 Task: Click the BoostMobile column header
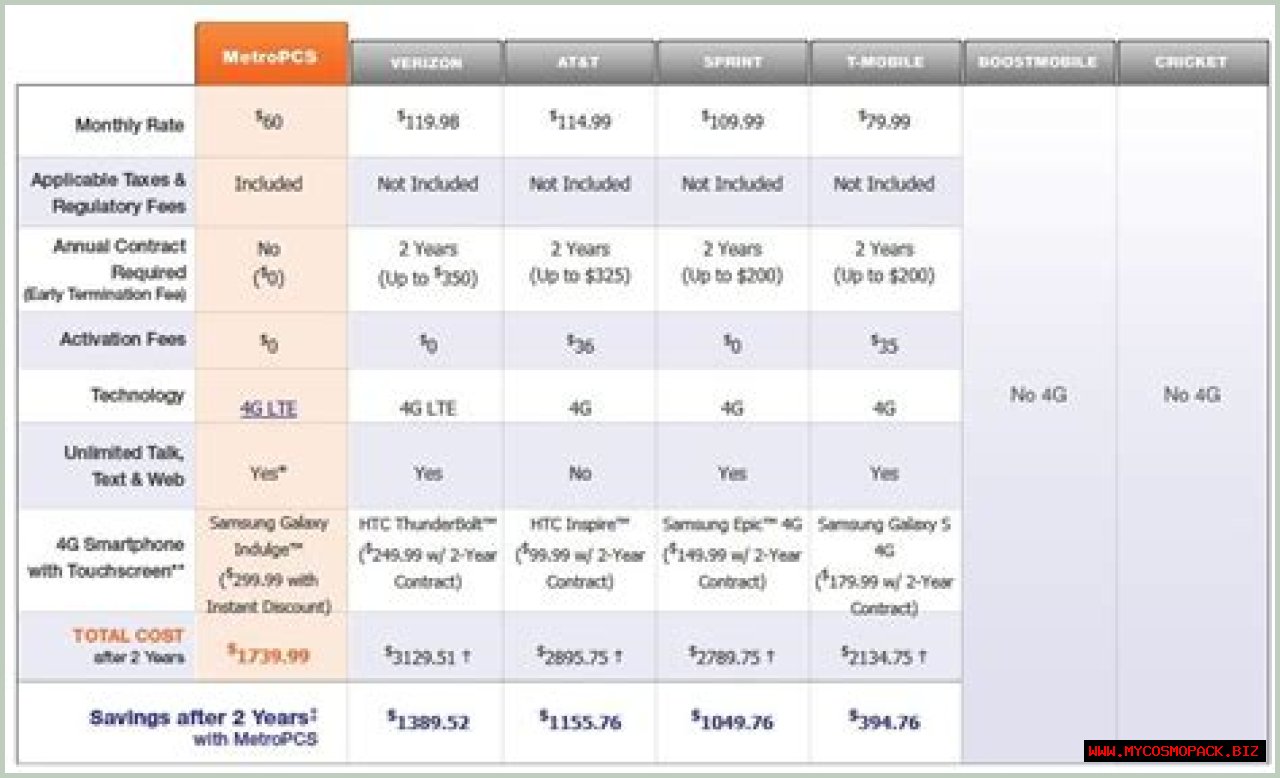pyautogui.click(x=1039, y=63)
